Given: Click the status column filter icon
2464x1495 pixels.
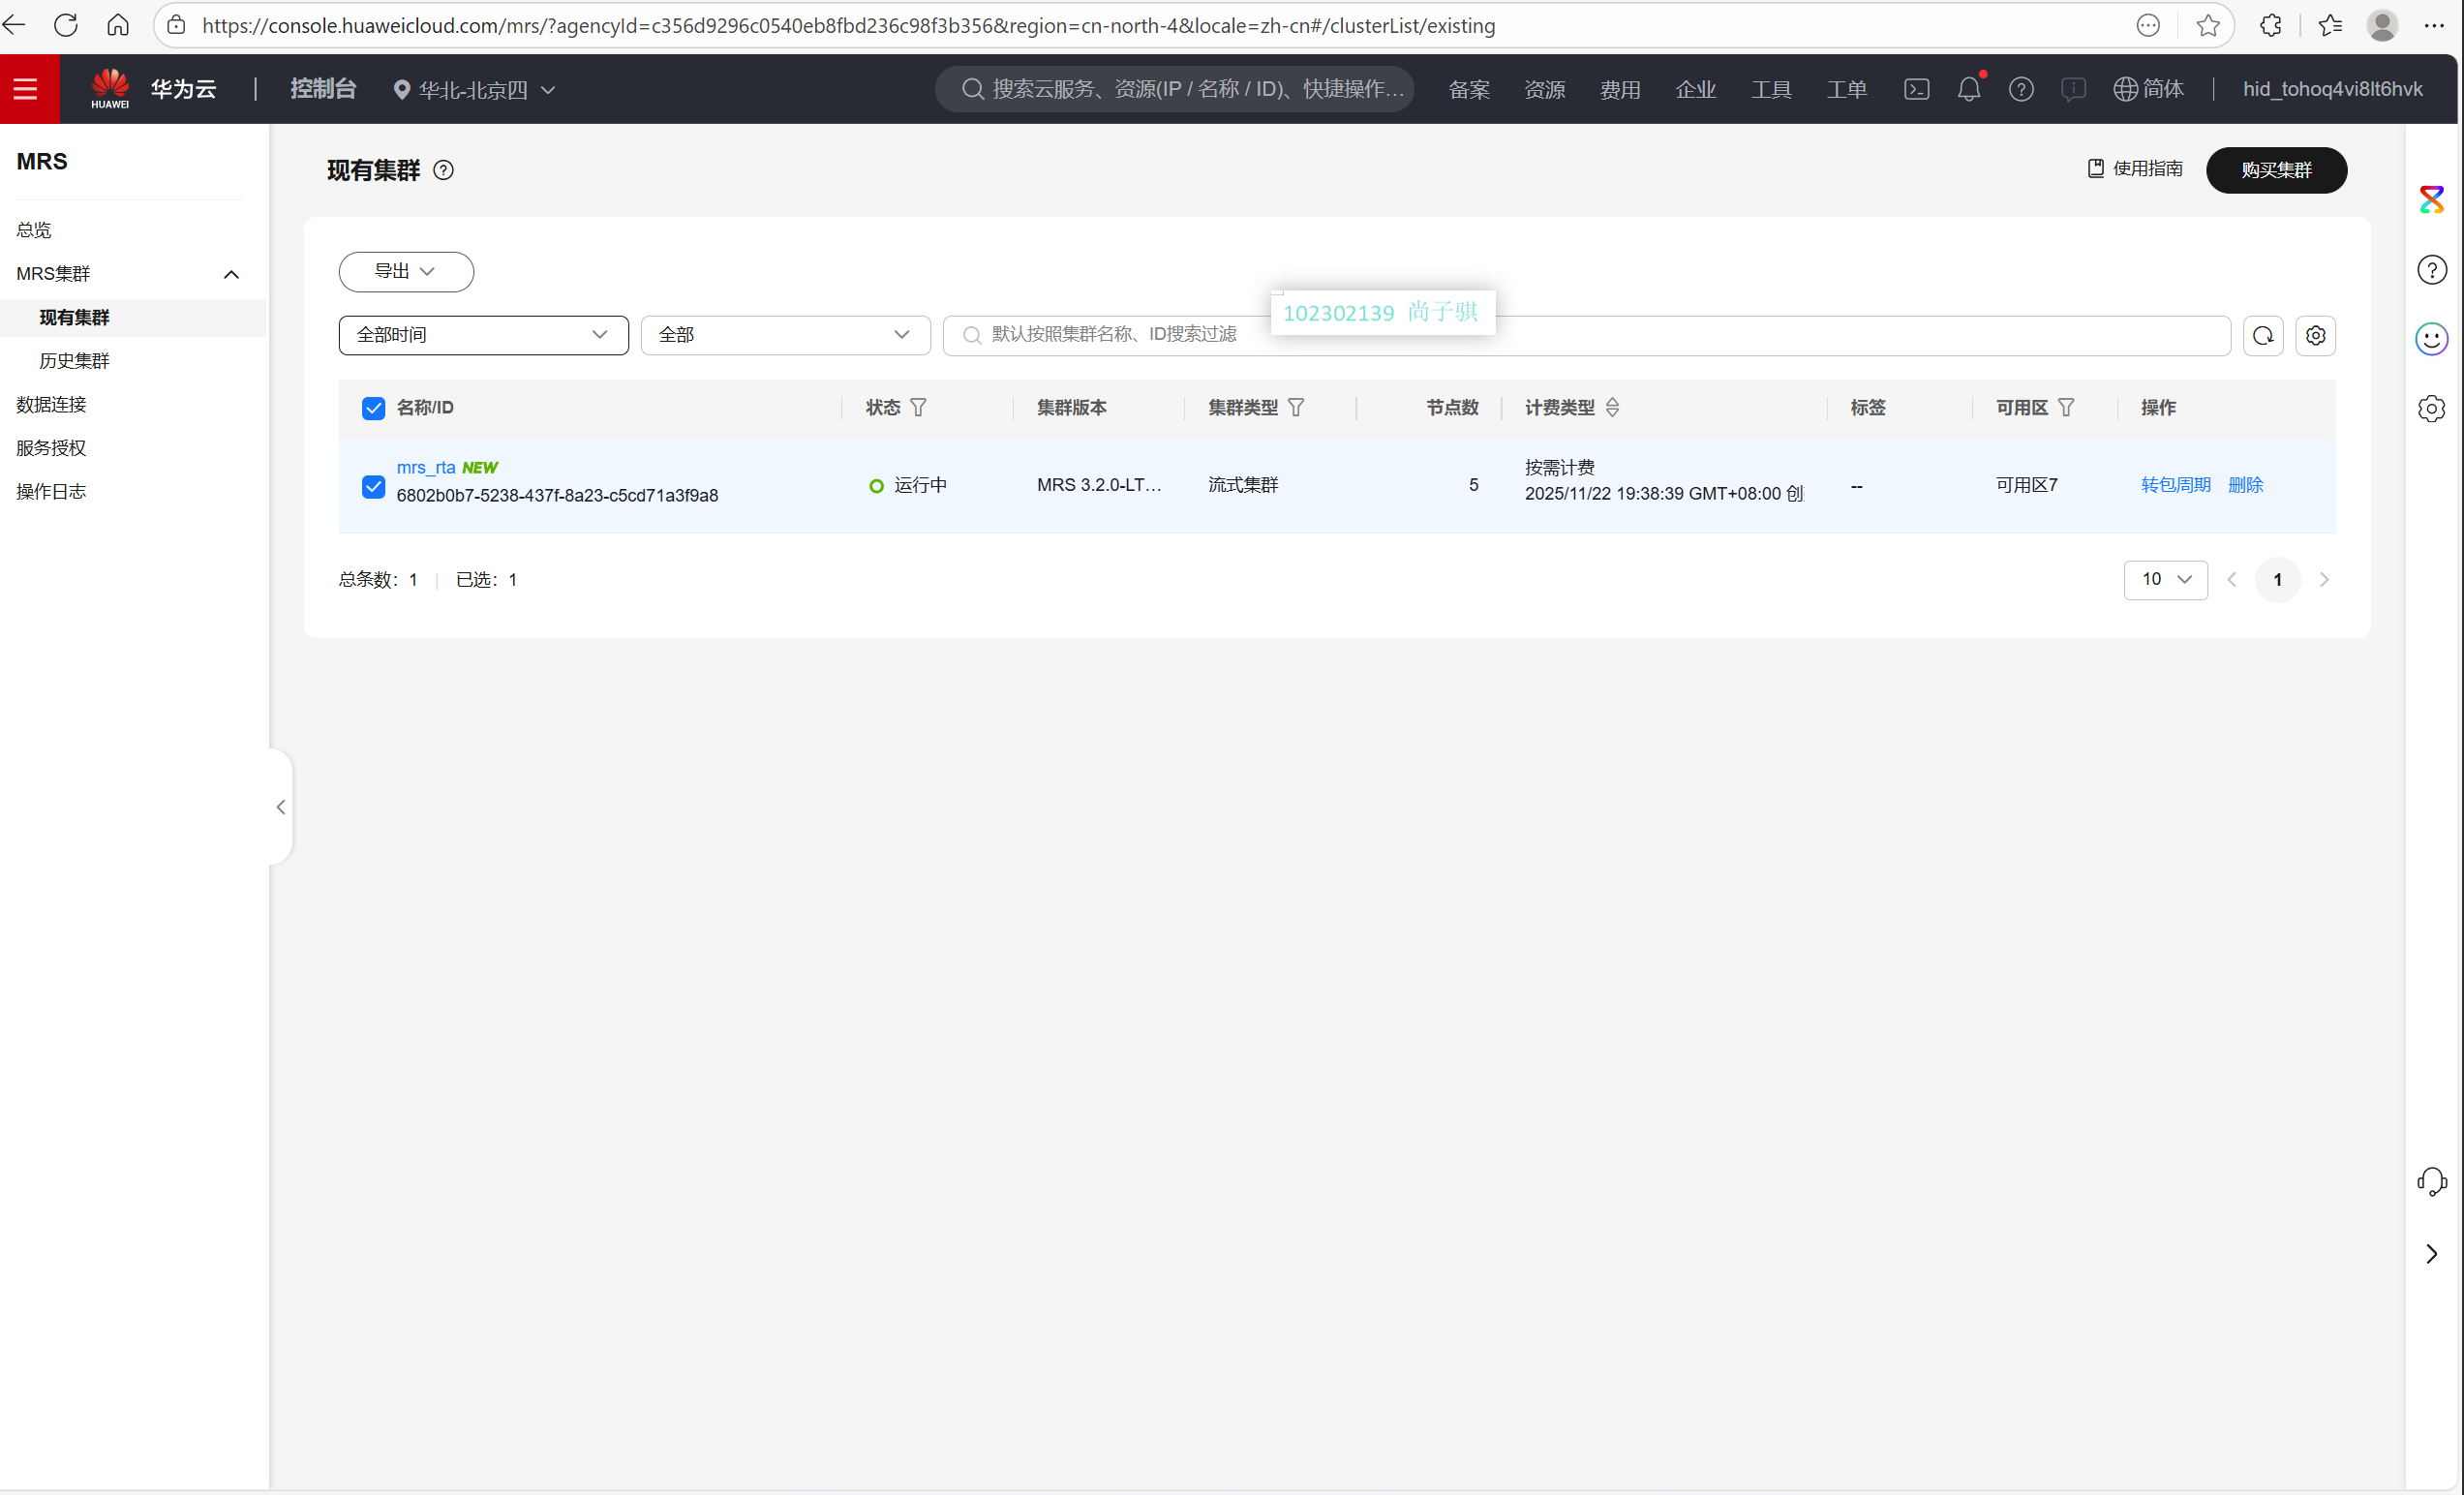Looking at the screenshot, I should click(x=918, y=408).
